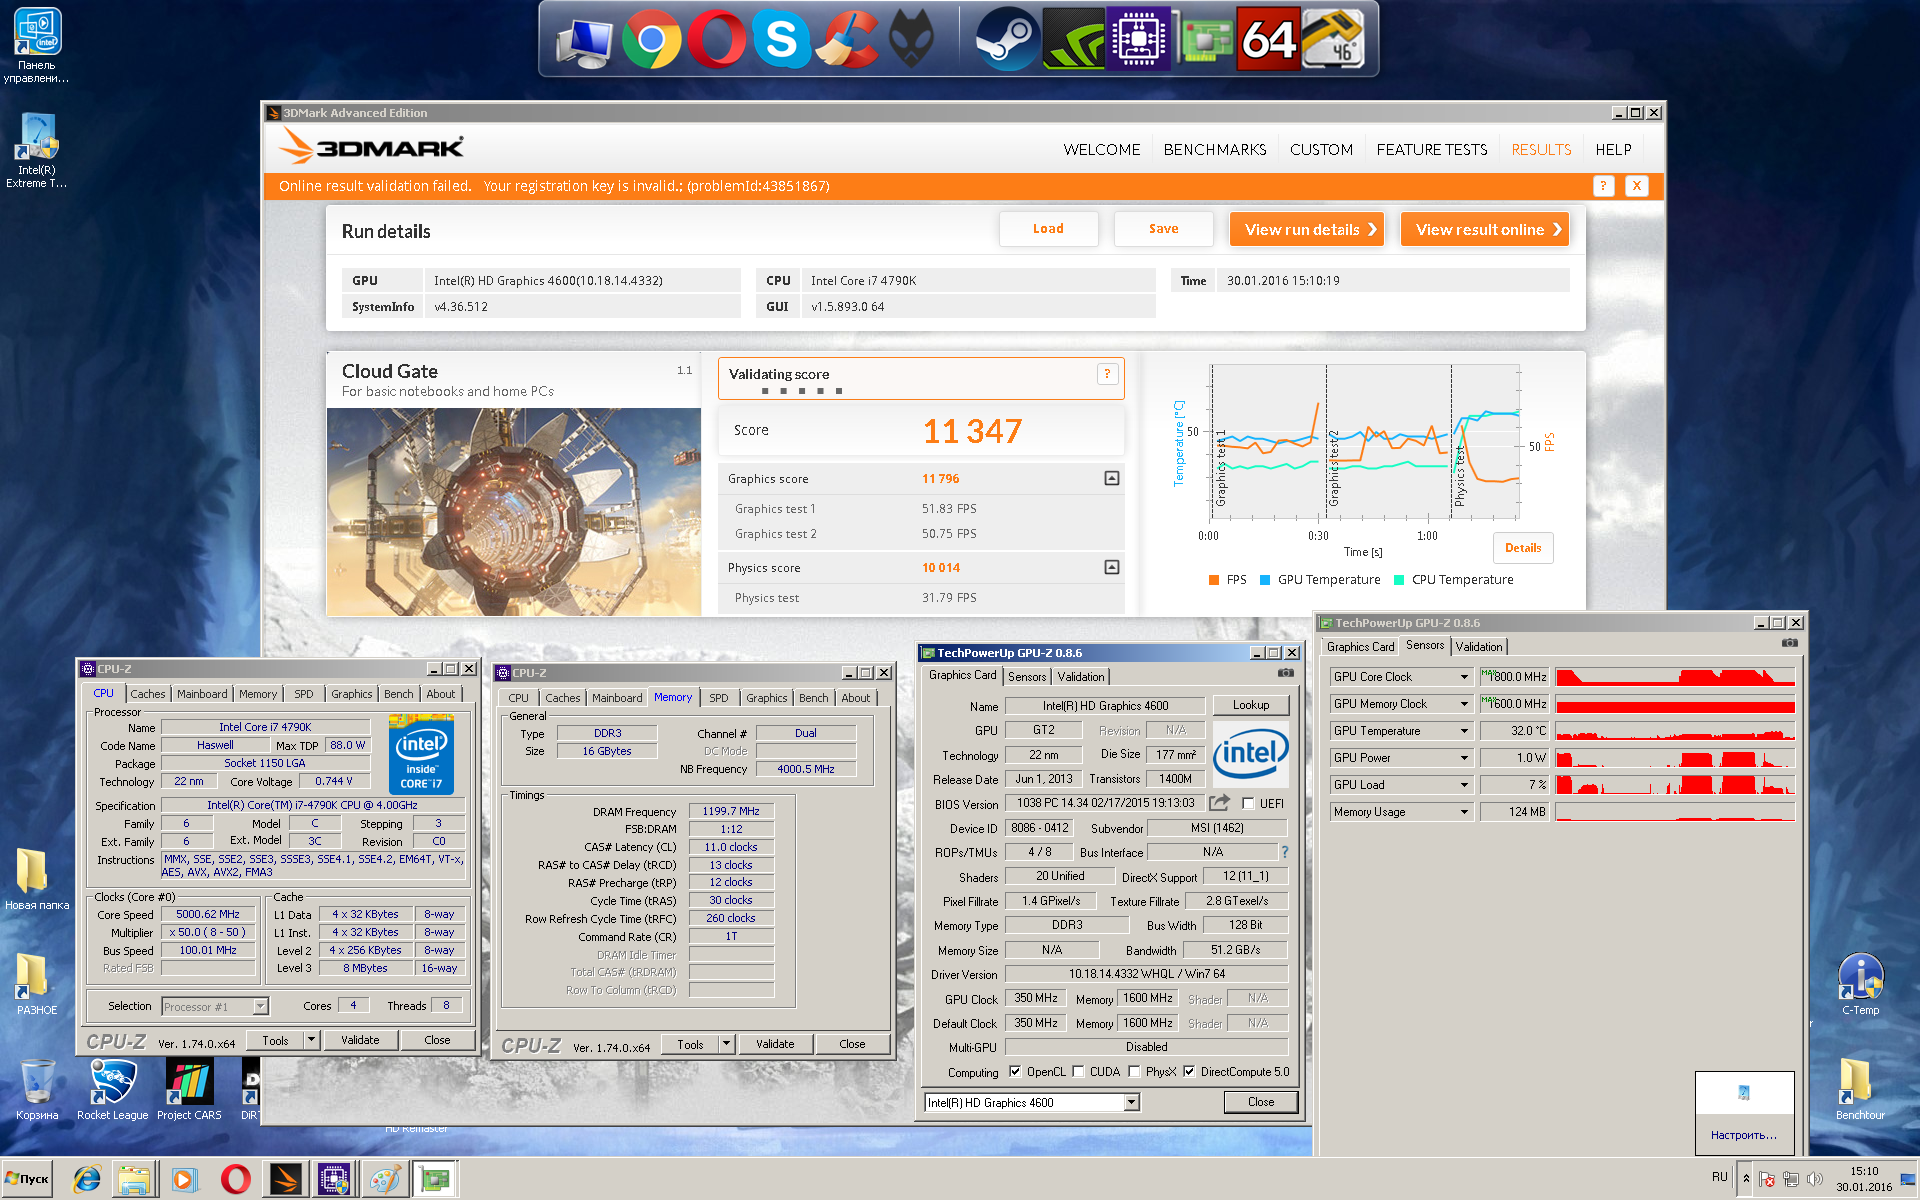Open GPU Memory Clock sensor dropdown
The image size is (1920, 1200).
(1464, 704)
